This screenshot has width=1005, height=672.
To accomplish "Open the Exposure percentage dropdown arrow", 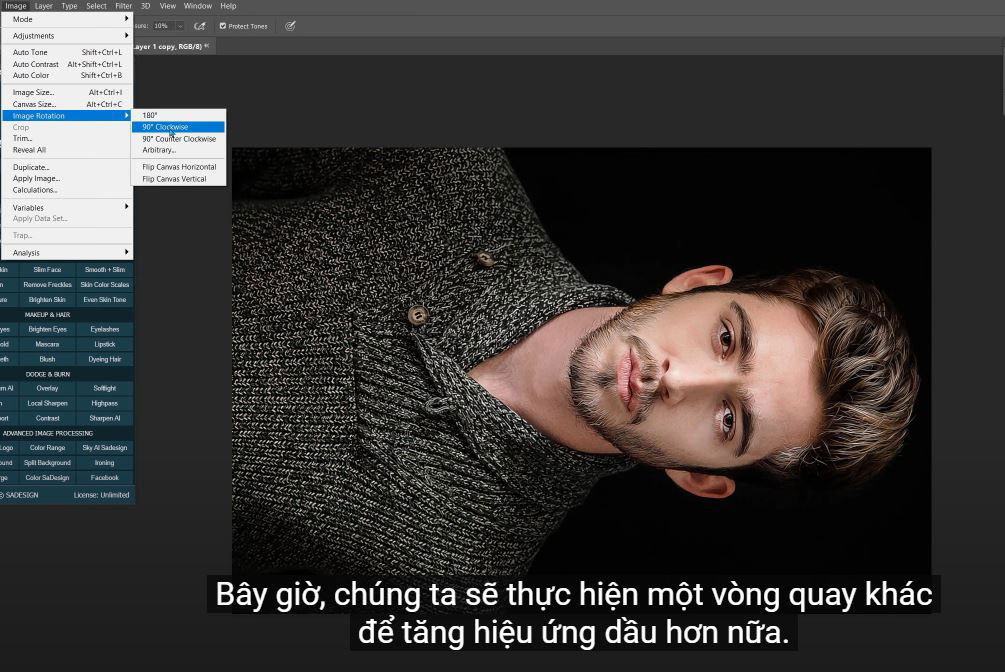I will click(180, 26).
